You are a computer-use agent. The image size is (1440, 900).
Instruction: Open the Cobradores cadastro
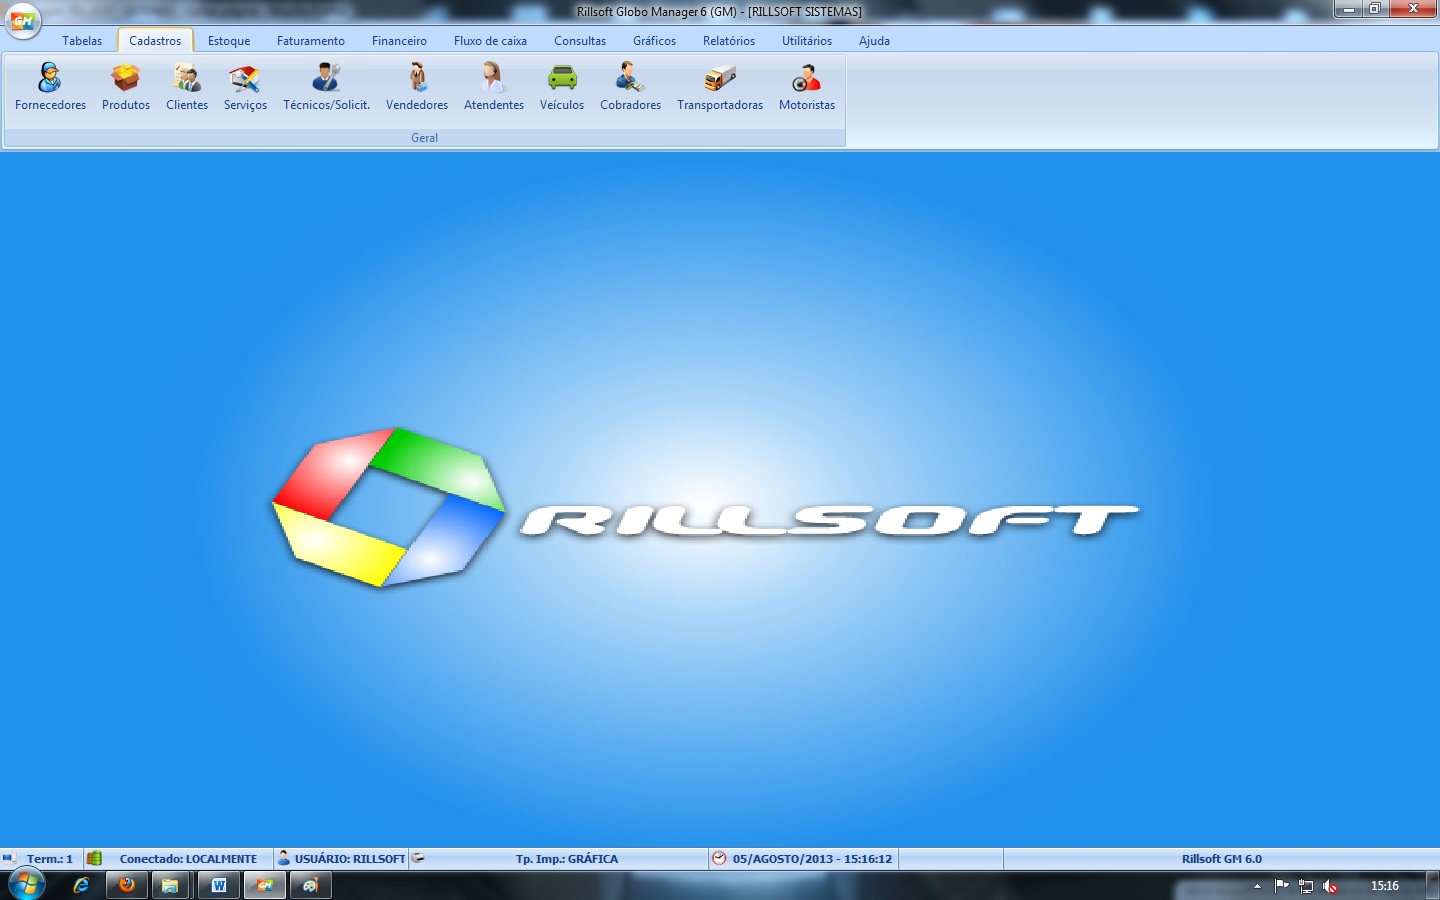point(630,85)
